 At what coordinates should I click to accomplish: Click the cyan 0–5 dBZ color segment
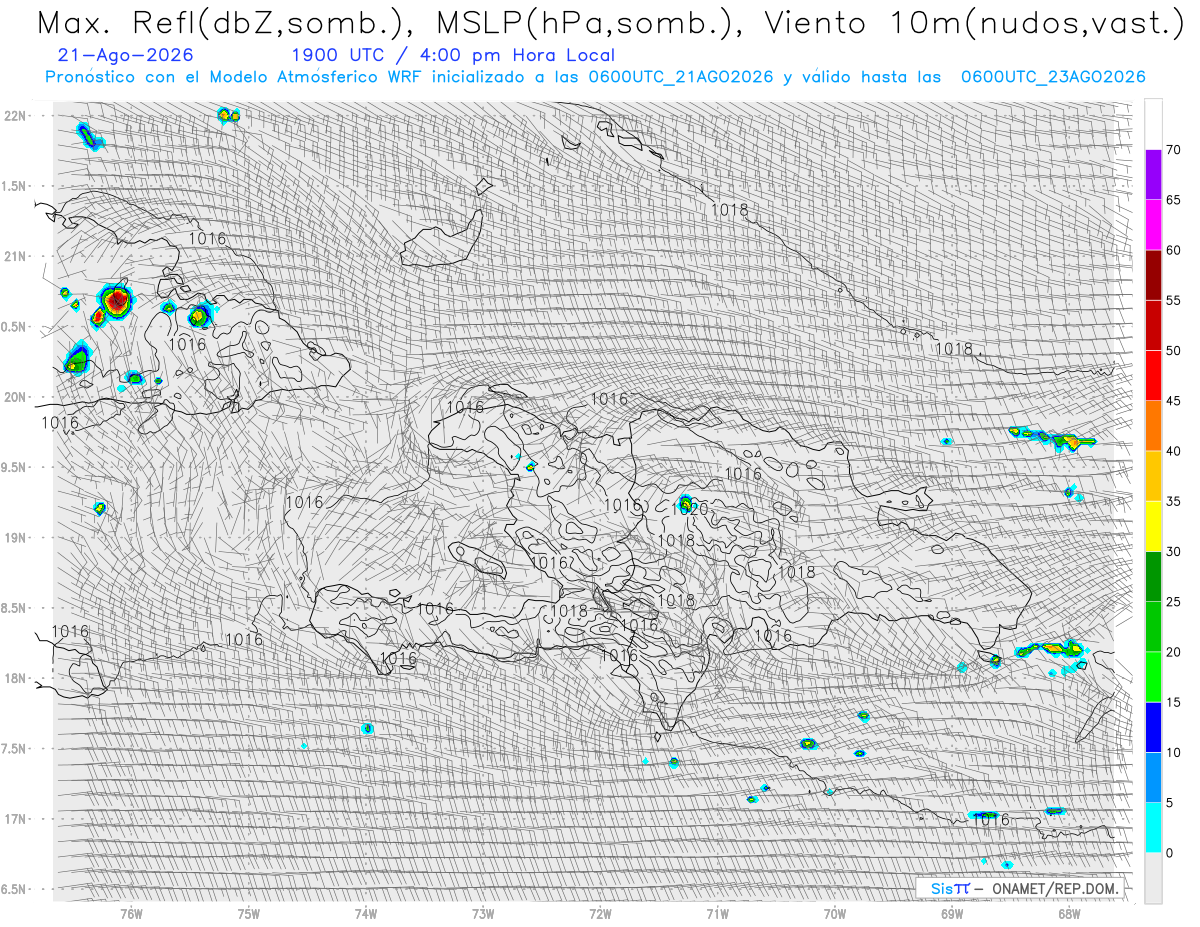coord(1154,828)
